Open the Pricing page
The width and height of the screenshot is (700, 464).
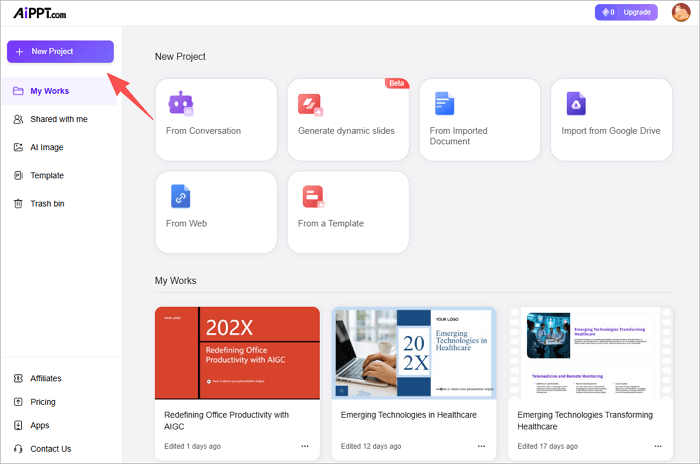tap(43, 402)
